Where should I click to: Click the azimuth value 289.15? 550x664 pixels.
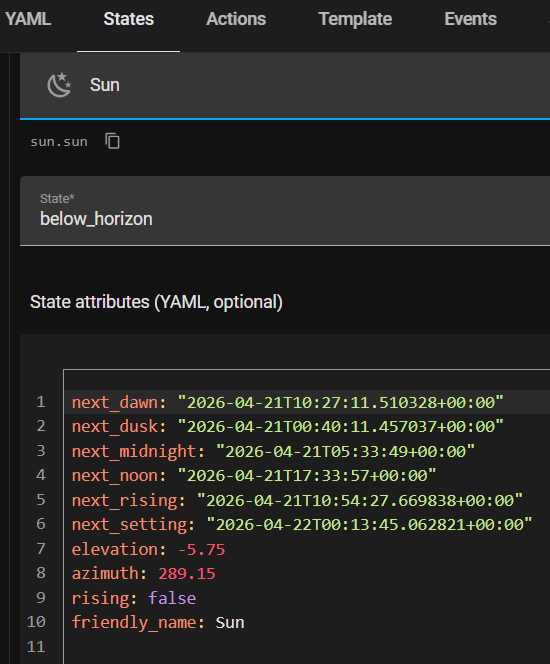pos(187,574)
